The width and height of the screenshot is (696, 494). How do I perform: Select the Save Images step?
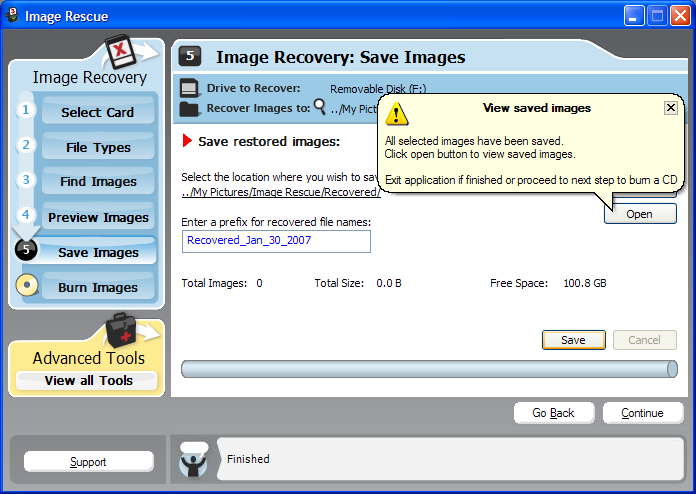coord(97,251)
